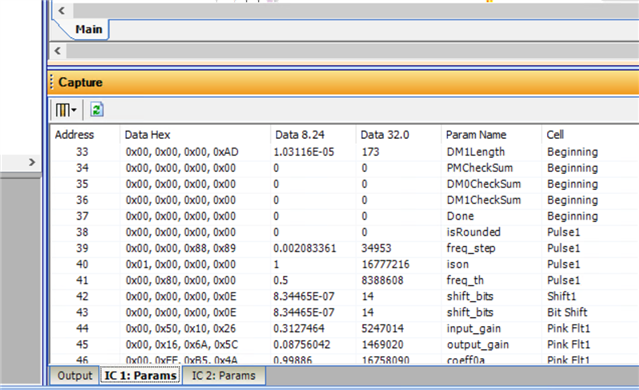Click the Data 32.0 column header
The image size is (639, 390).
coord(385,135)
